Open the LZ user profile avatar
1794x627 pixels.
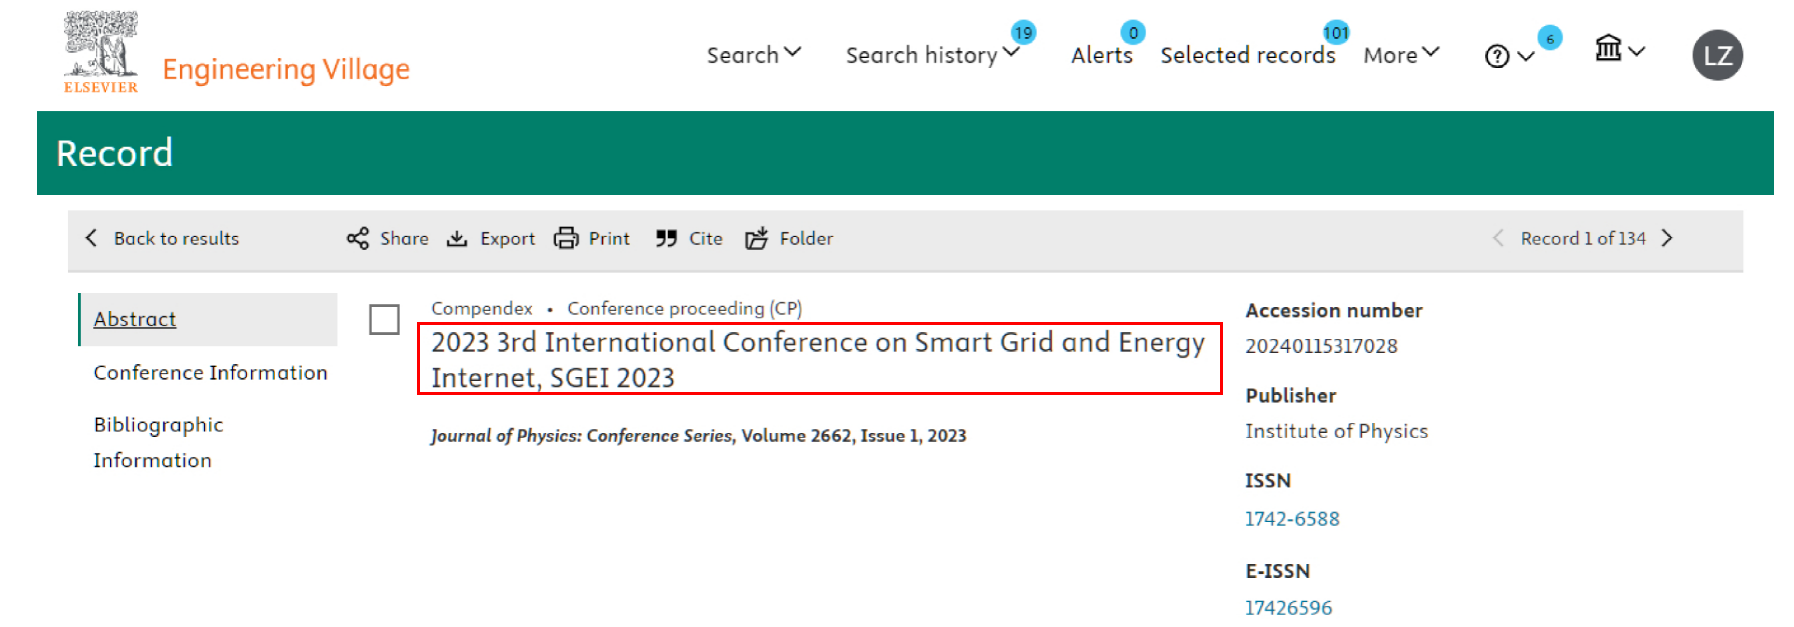1718,55
